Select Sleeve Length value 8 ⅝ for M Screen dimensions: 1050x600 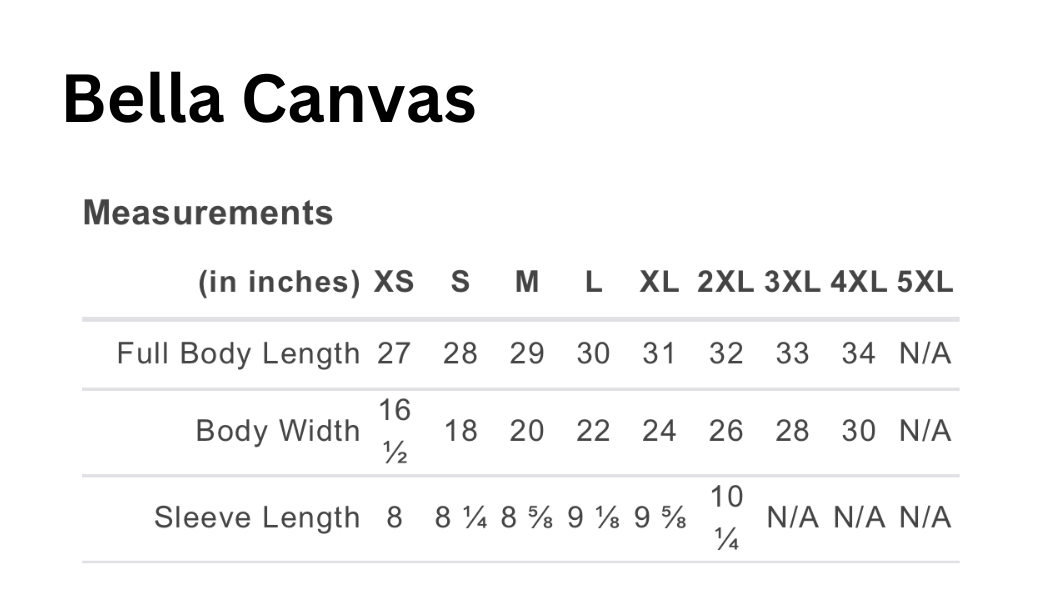coord(527,517)
